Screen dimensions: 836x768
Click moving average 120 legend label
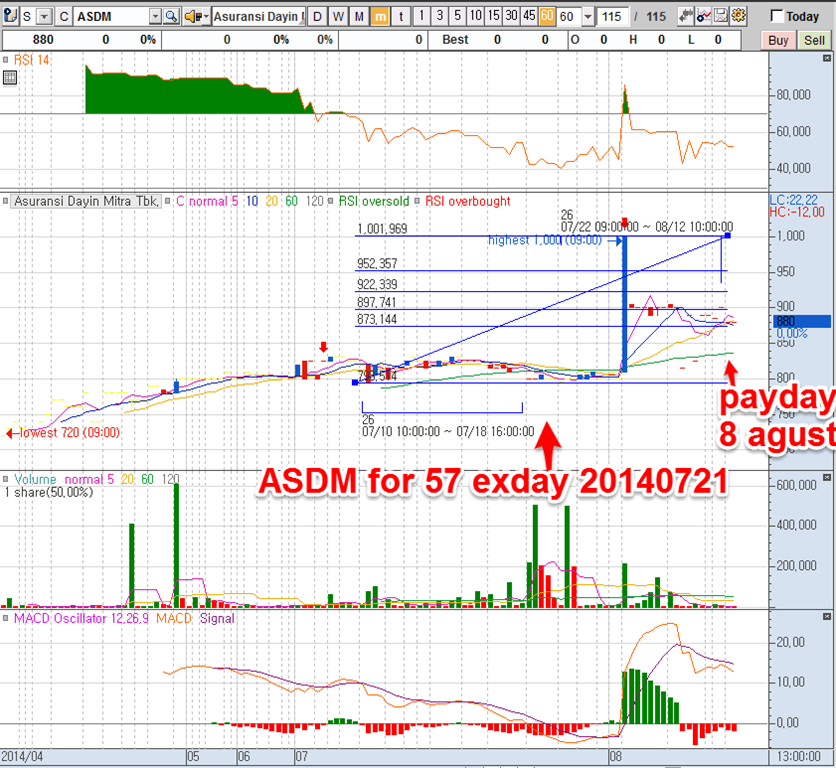pos(315,201)
